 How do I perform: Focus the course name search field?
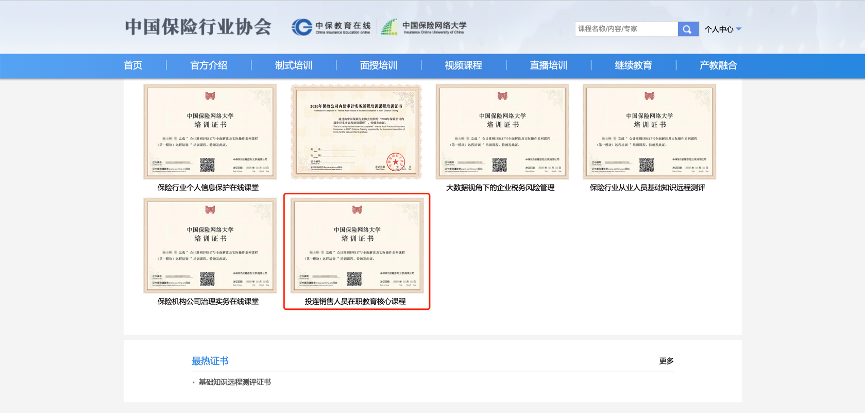[626, 29]
